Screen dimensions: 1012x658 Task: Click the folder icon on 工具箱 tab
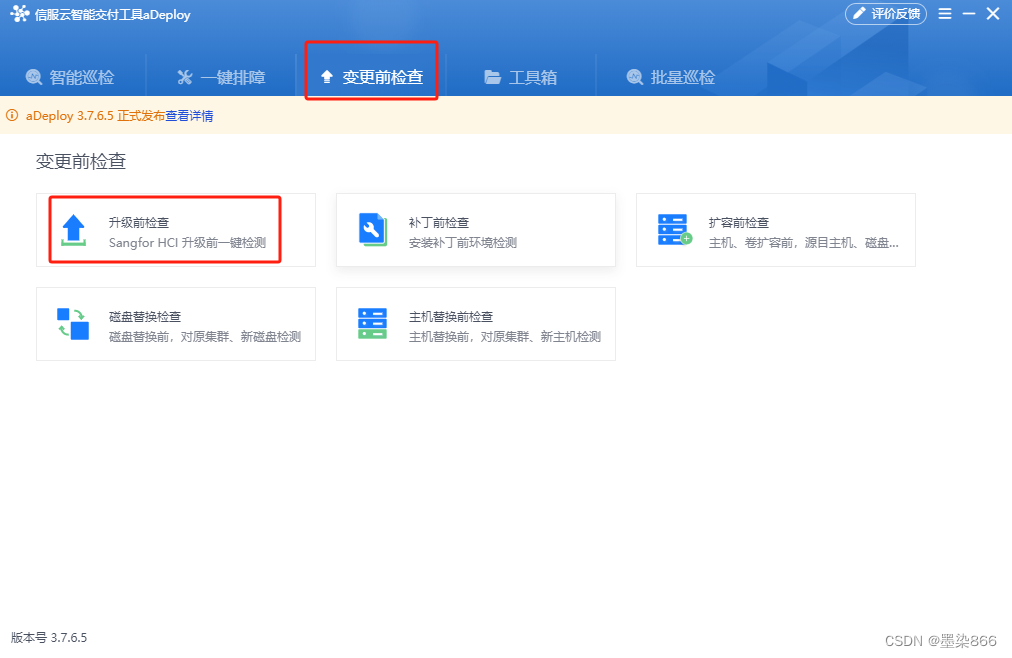point(492,77)
